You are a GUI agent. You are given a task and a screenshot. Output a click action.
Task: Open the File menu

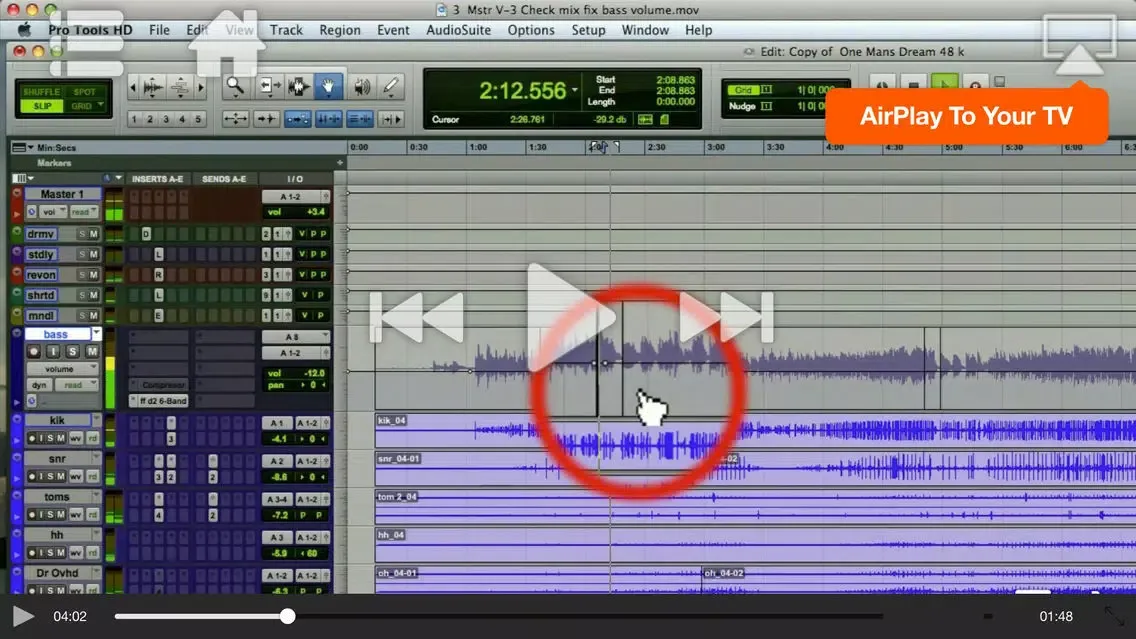159,30
